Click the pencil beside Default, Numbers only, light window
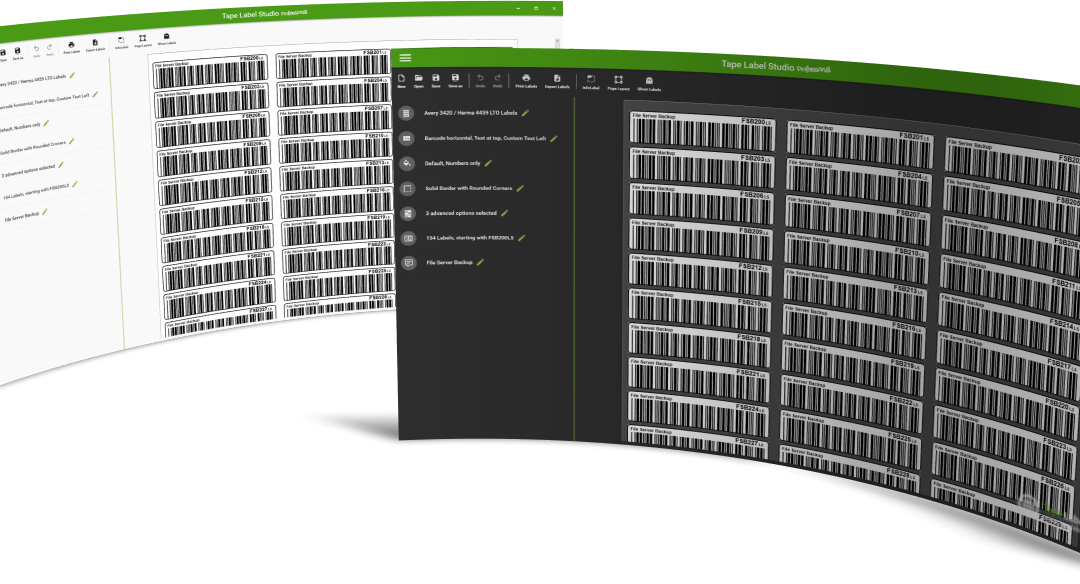Viewport: 1080px width, 584px height. tap(46, 123)
